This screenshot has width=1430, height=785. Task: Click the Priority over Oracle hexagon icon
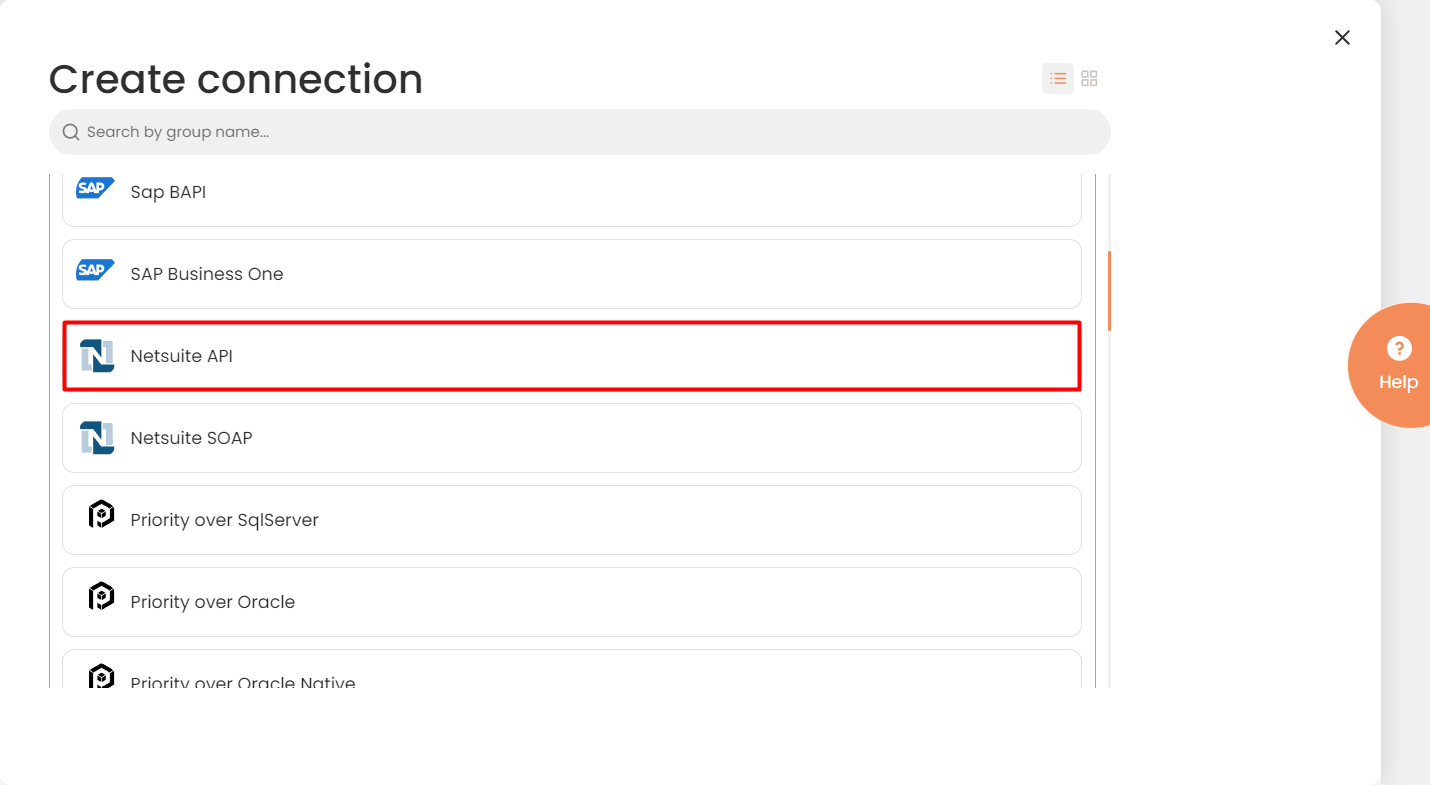point(101,596)
